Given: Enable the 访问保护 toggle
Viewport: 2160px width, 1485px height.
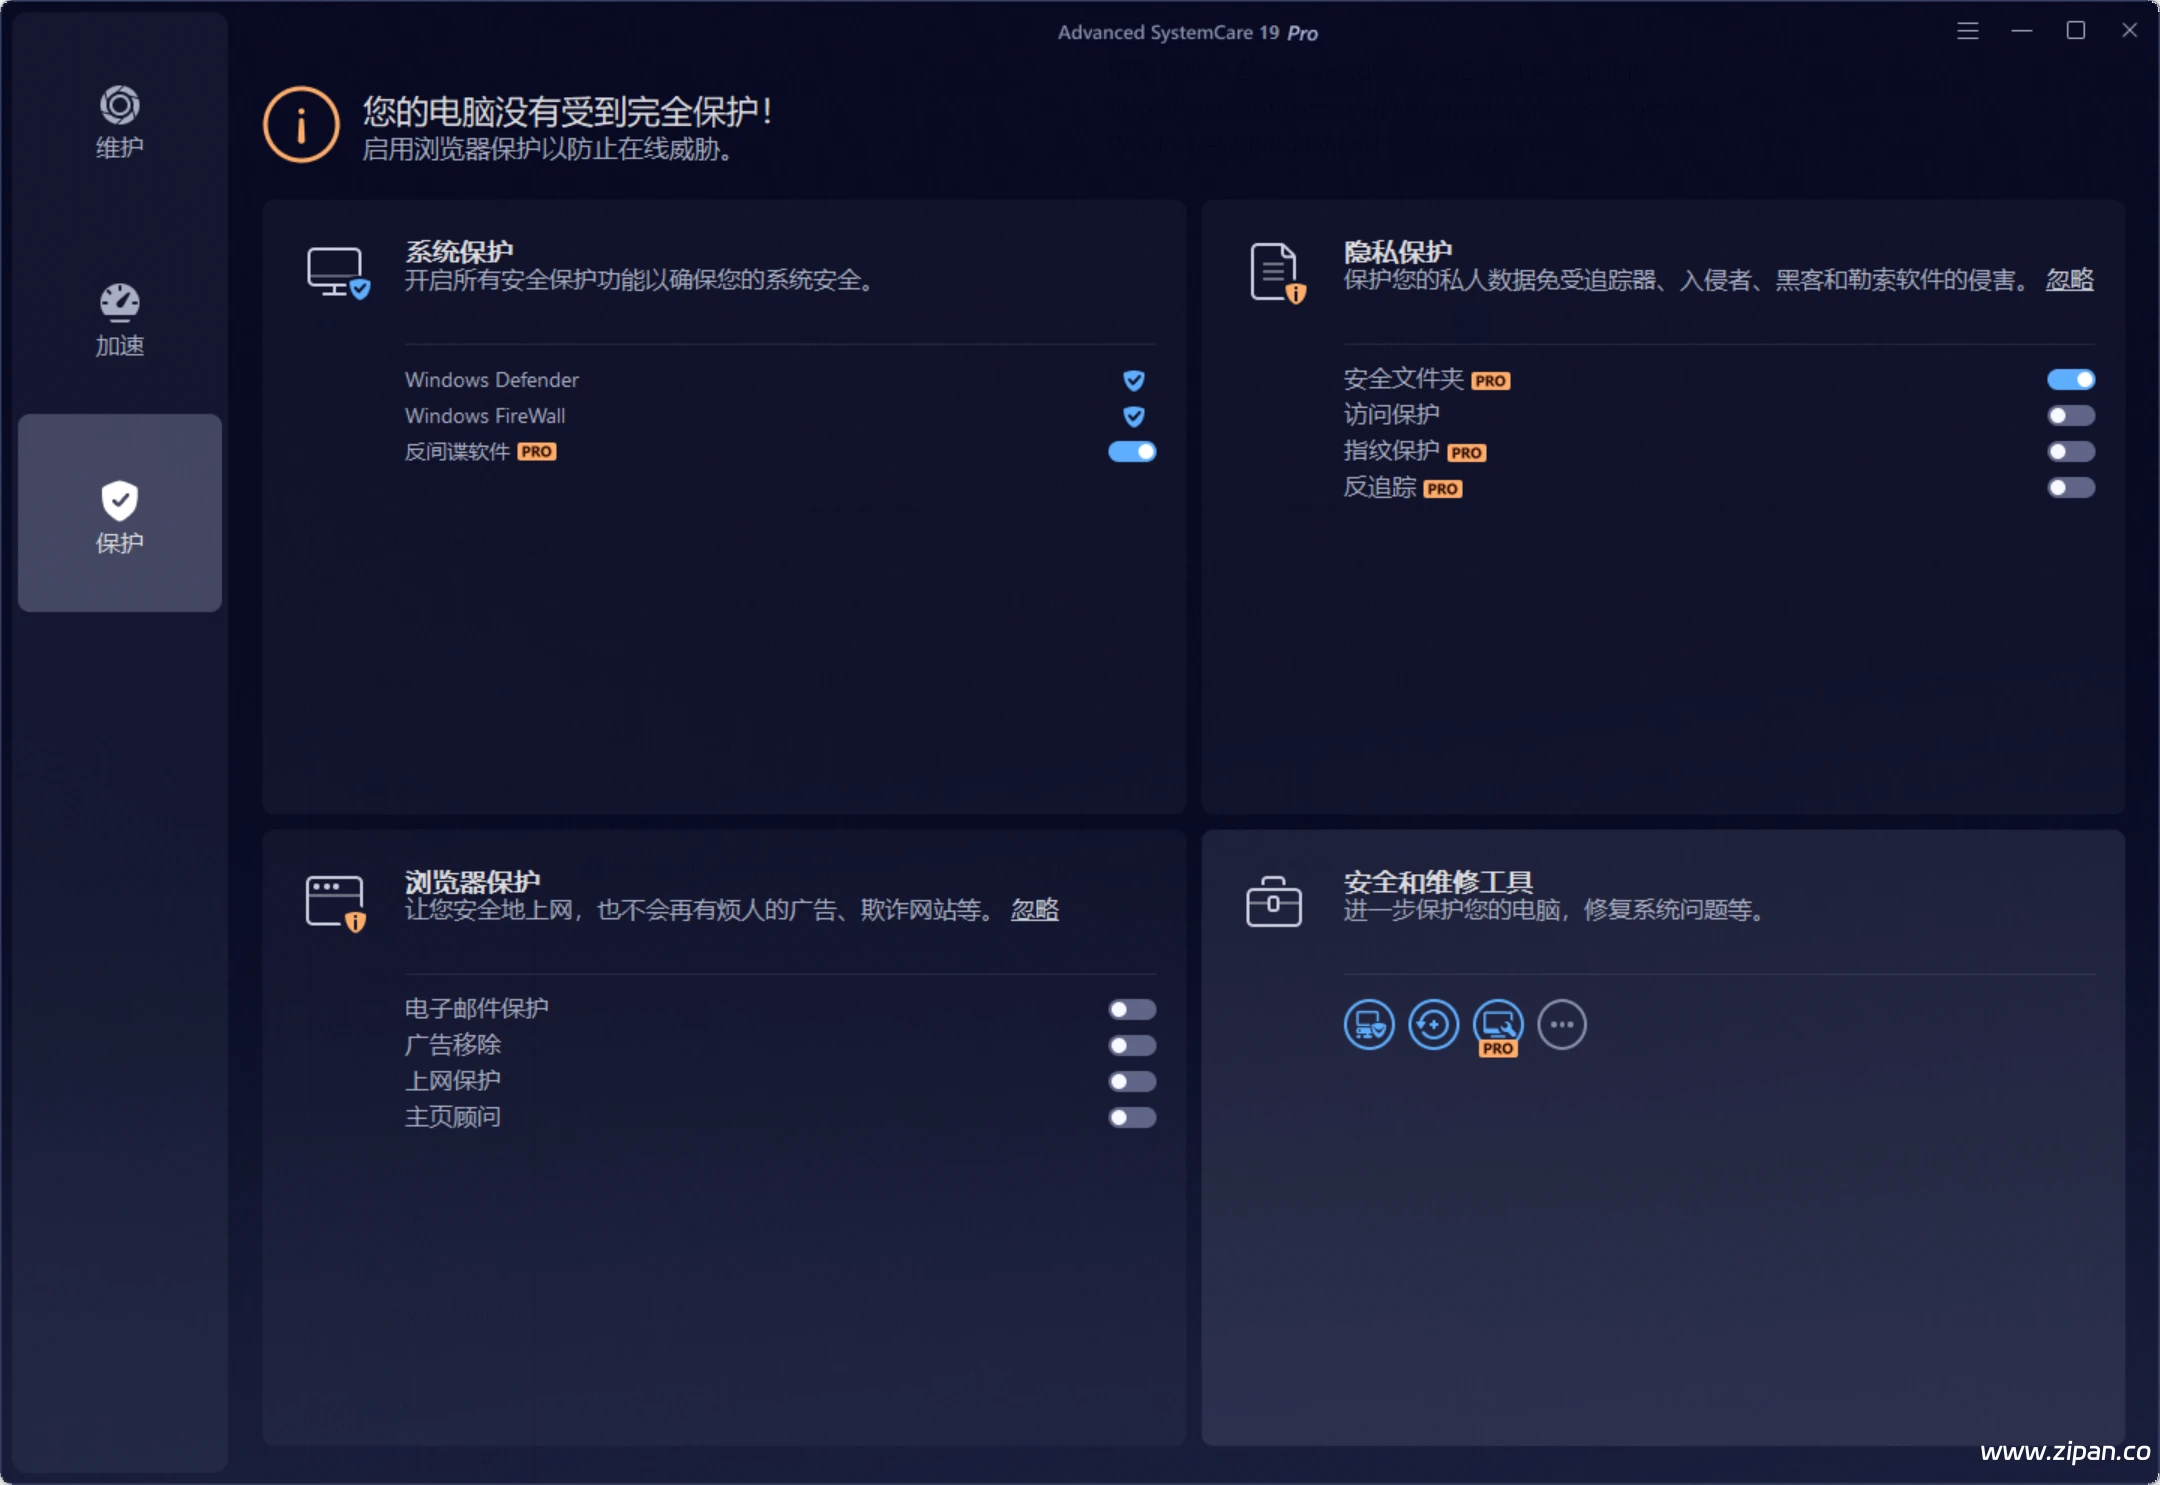Looking at the screenshot, I should [x=2071, y=416].
